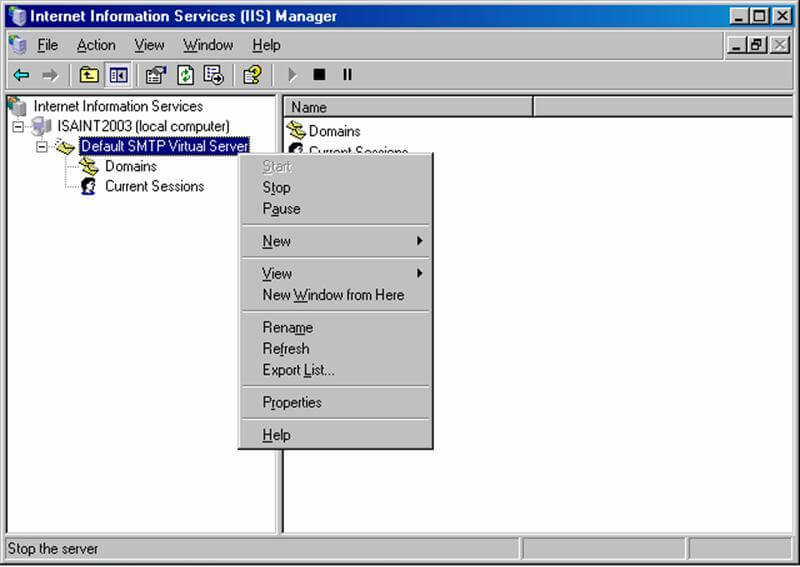Screen dimensions: 800x567
Task: Open the Help menu in menu bar
Action: coord(266,45)
